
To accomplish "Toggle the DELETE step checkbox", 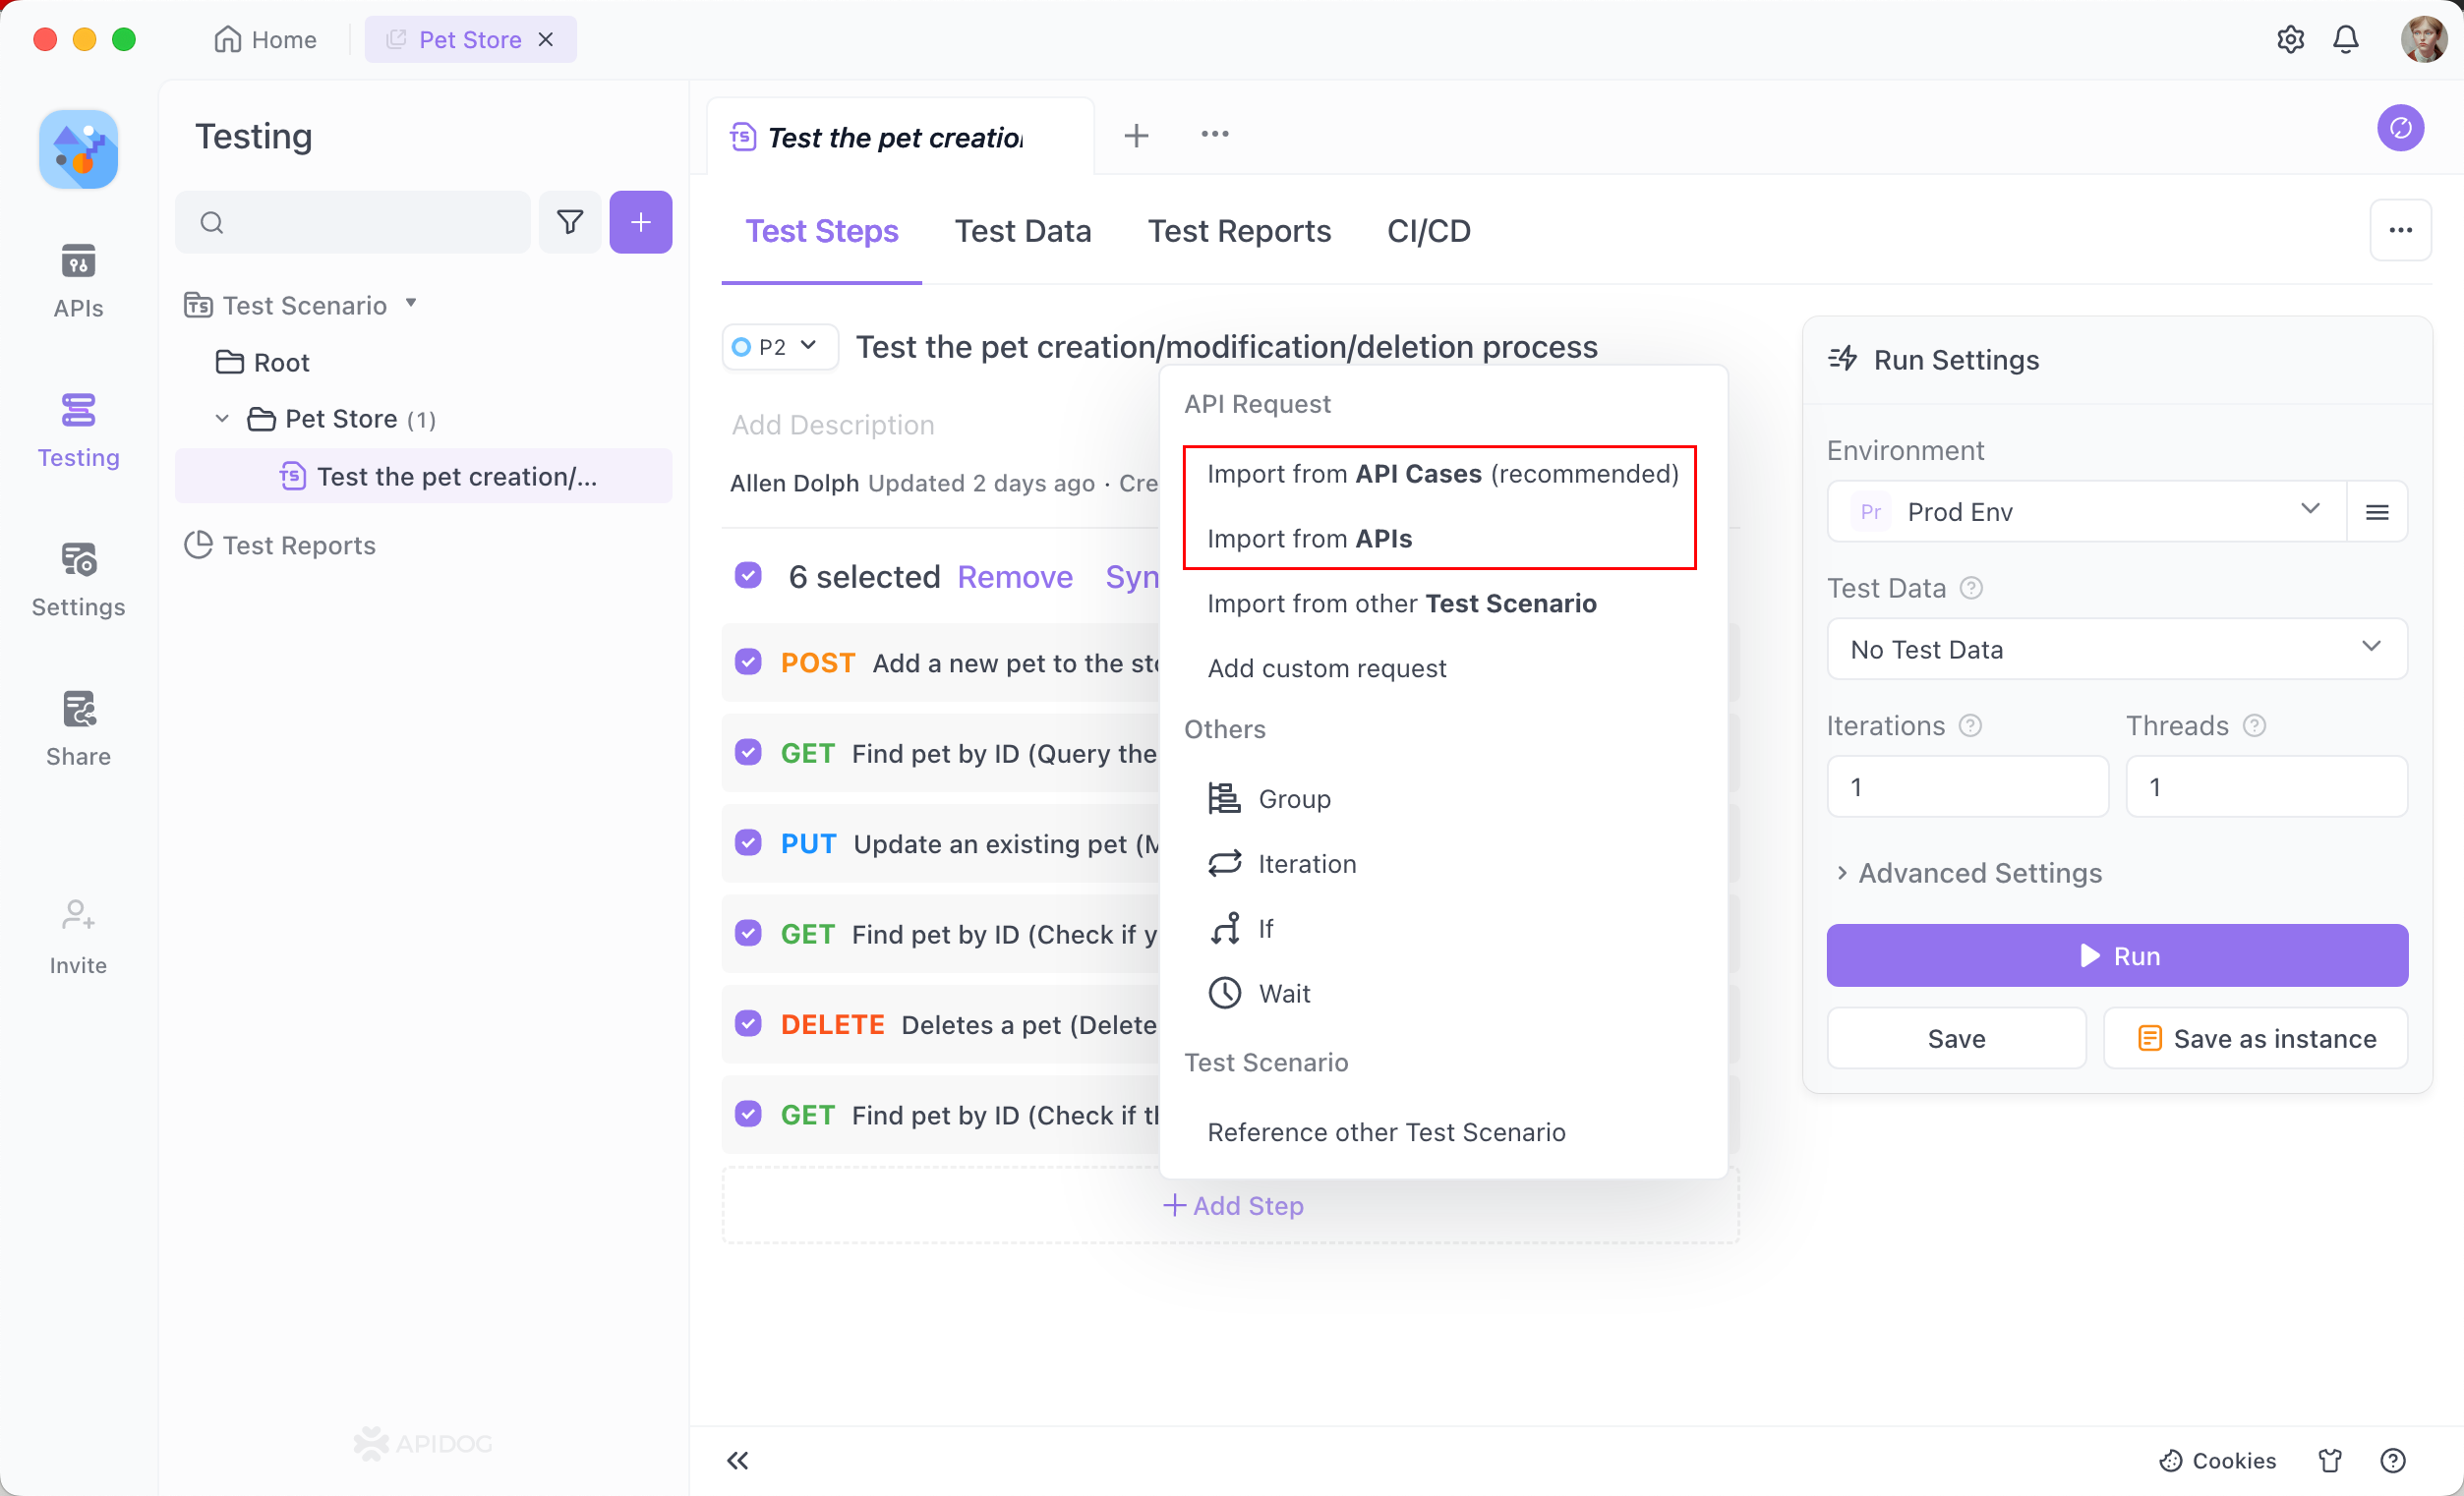I will tap(748, 1022).
